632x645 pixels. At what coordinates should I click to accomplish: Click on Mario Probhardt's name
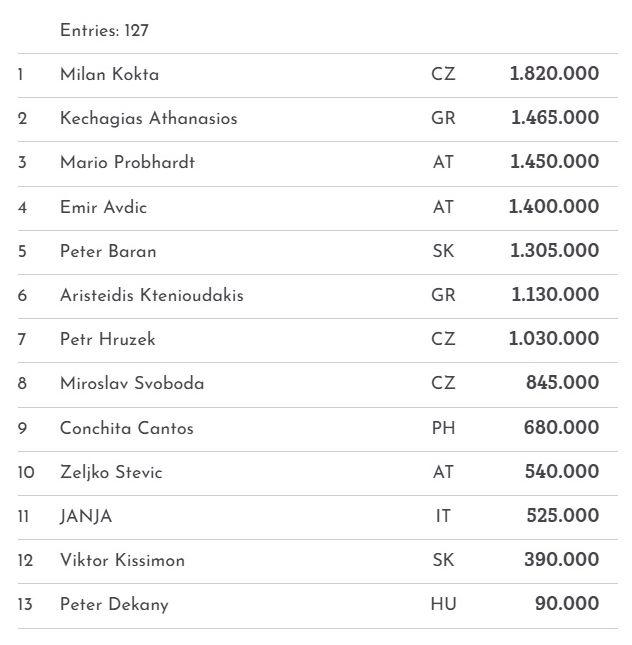coord(127,162)
